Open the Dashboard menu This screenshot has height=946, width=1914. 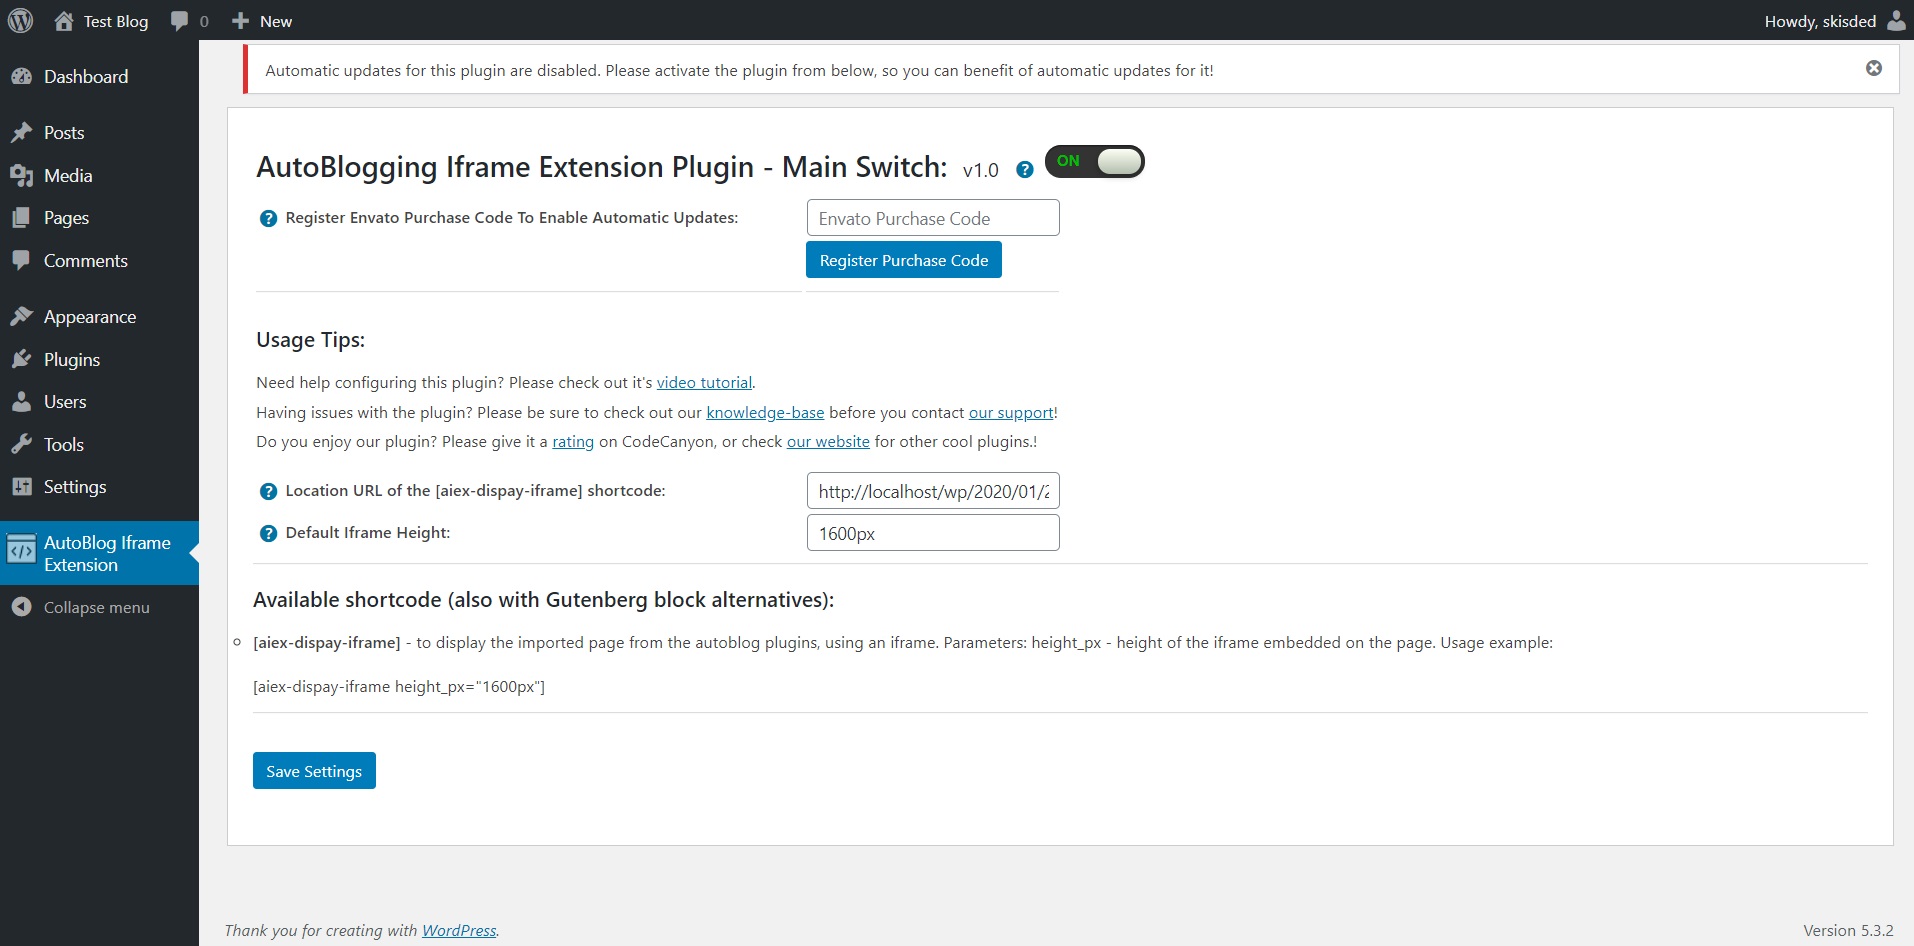point(99,77)
